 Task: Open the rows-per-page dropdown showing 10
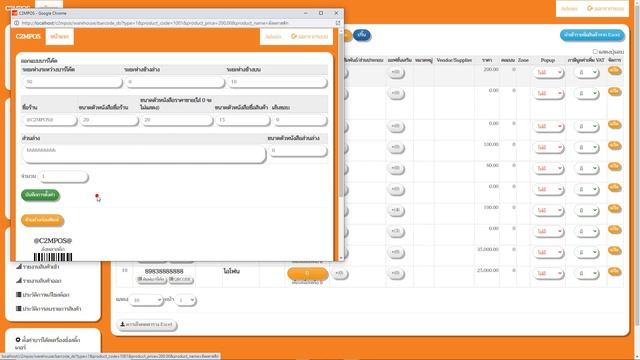[x=146, y=300]
